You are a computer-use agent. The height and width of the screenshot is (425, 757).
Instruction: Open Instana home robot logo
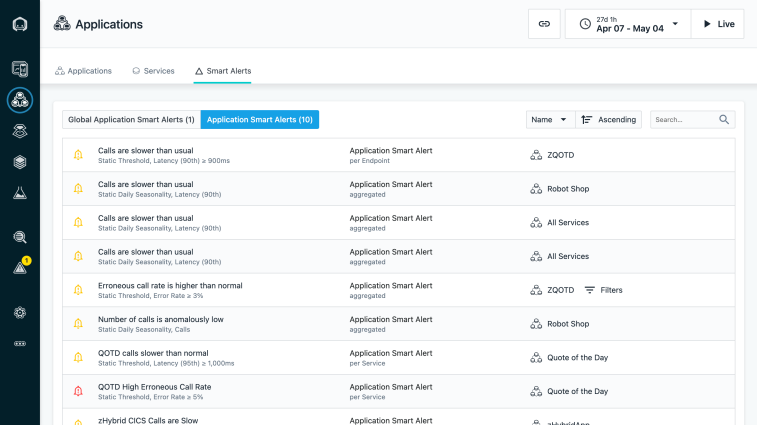20,24
